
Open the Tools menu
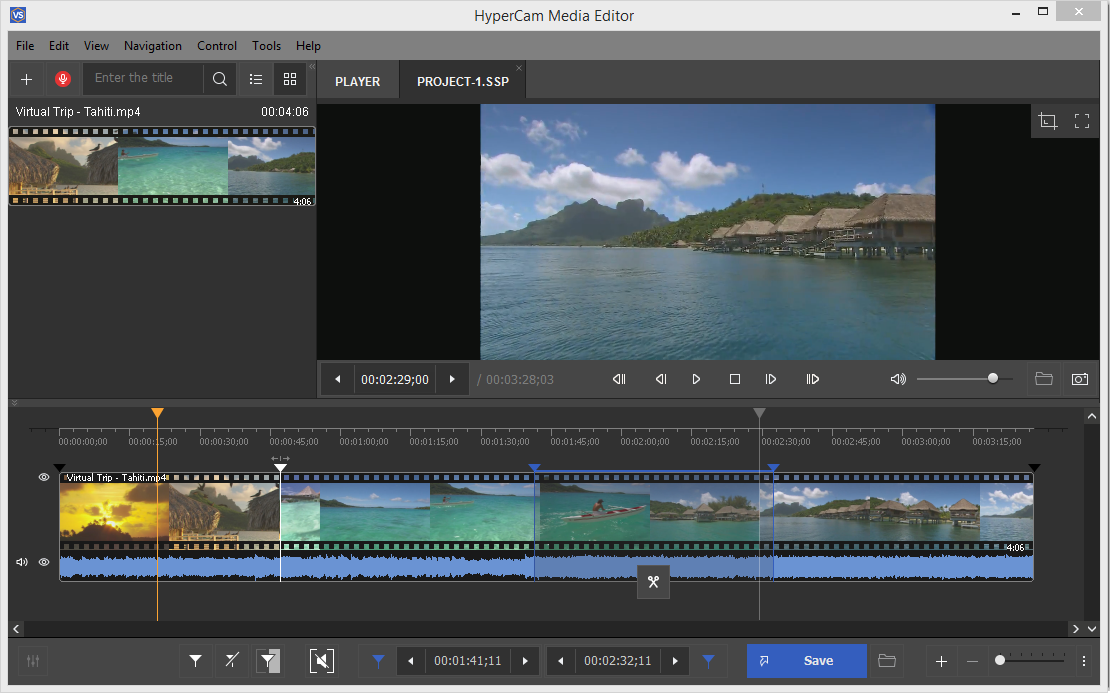point(266,46)
